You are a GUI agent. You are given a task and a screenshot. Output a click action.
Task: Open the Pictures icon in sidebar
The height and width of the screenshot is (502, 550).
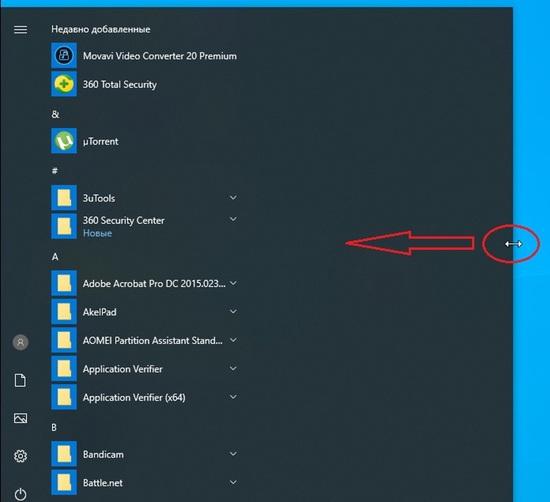tap(20, 418)
